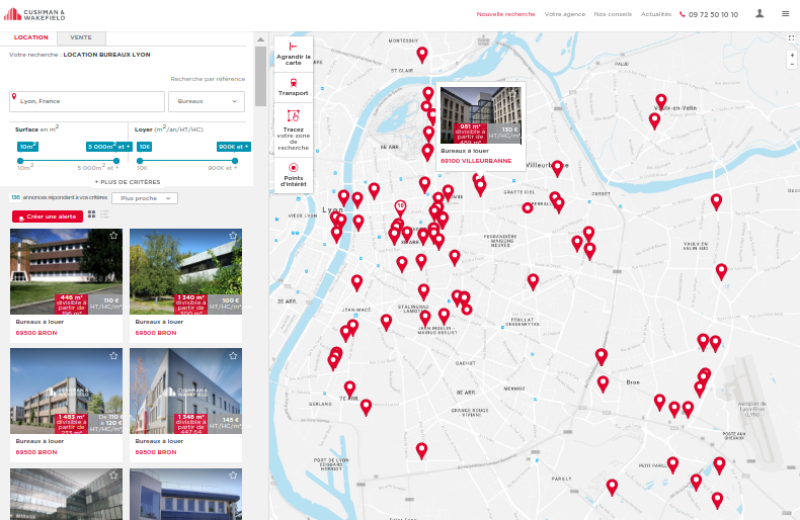Click the Lyon, France location field
The width and height of the screenshot is (800, 520).
pyautogui.click(x=87, y=102)
